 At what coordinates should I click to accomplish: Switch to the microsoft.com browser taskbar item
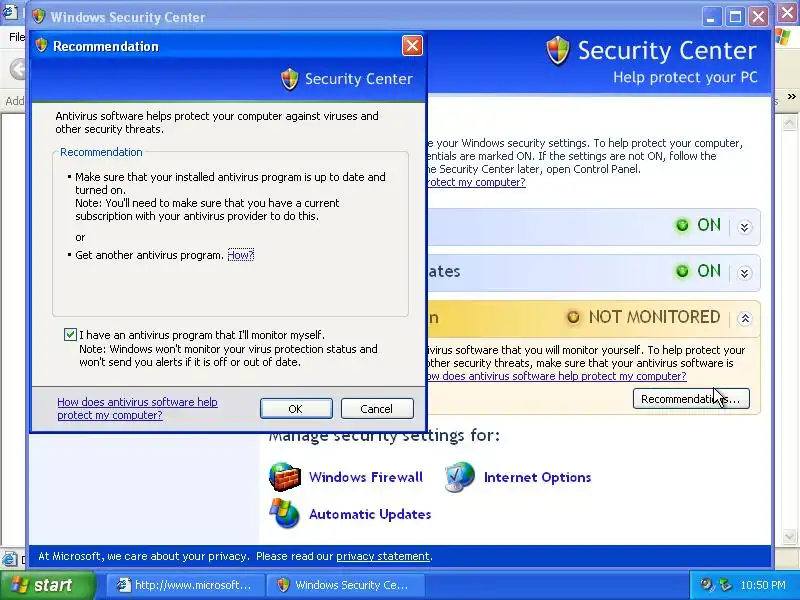pos(186,585)
